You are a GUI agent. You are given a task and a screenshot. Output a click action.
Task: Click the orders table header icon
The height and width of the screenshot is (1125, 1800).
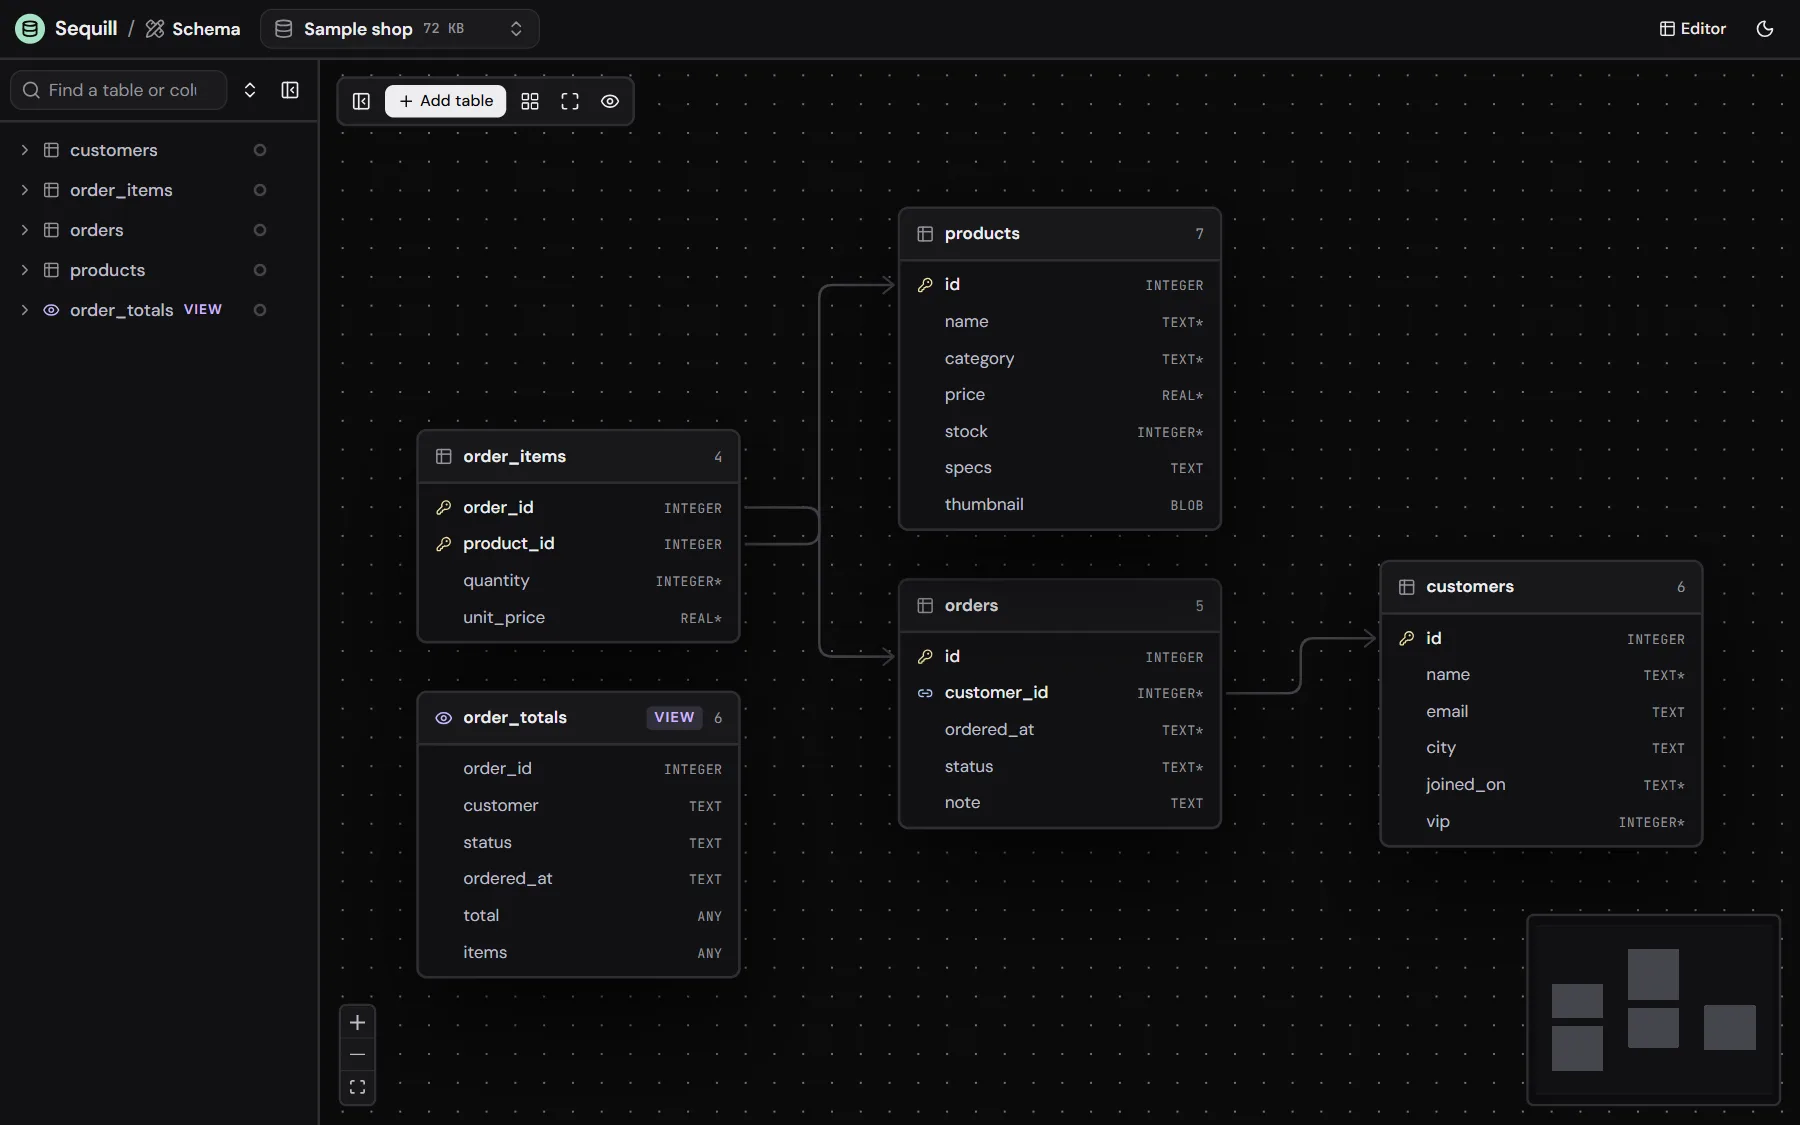925,606
